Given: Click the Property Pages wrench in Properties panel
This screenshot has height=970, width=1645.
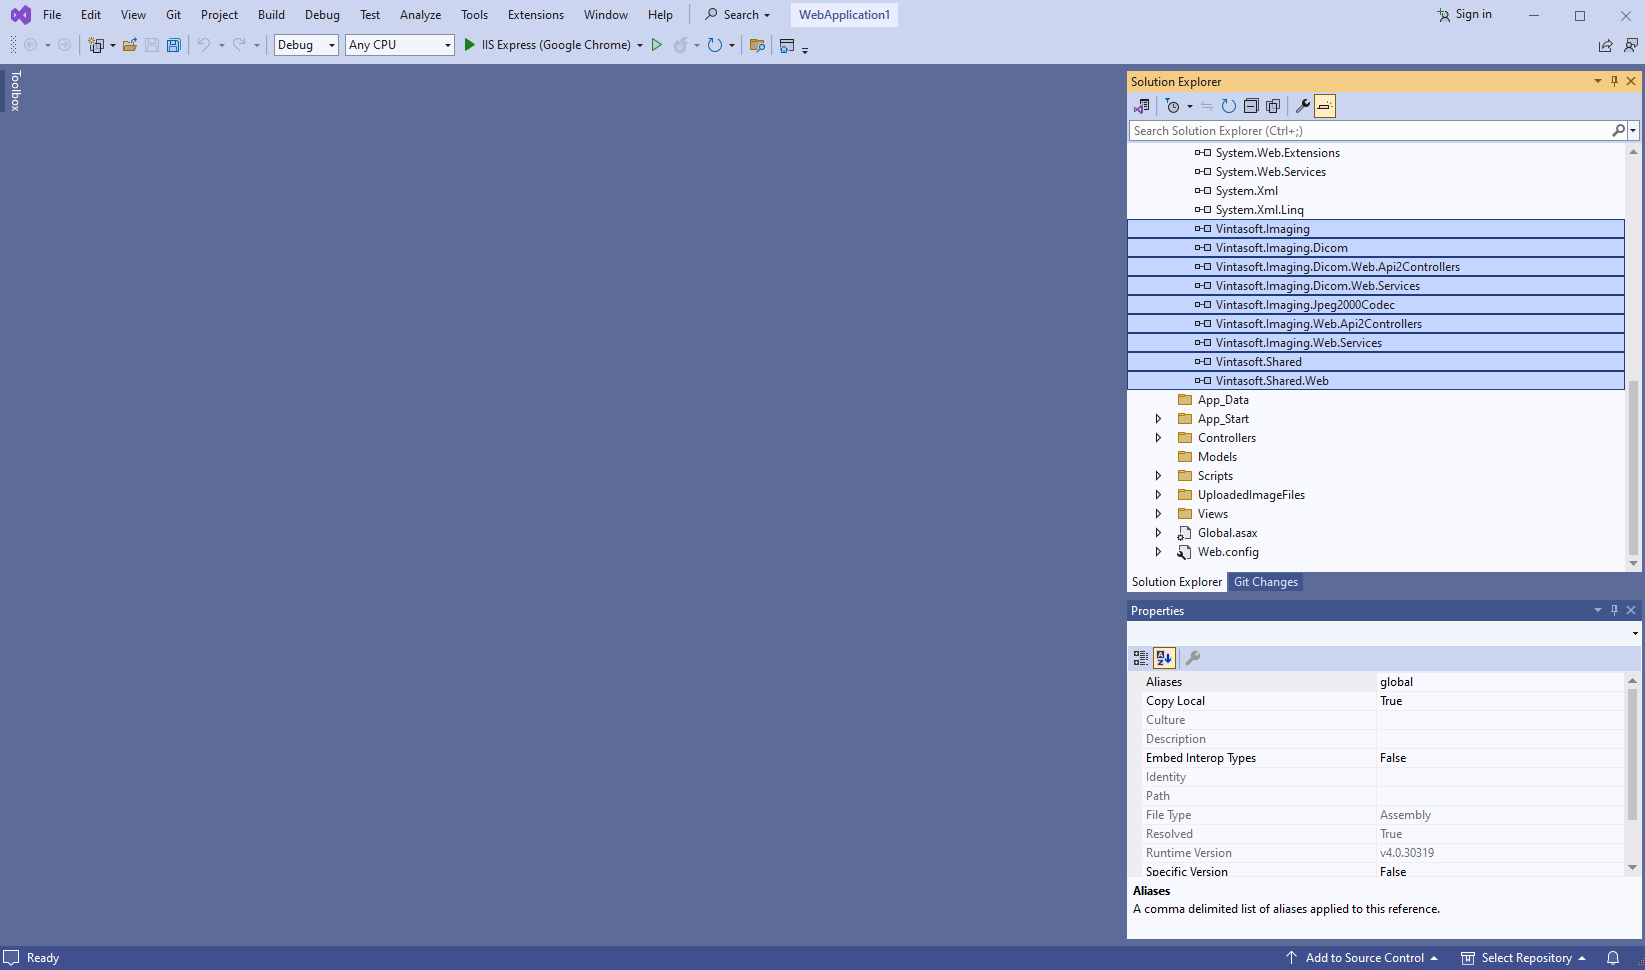Looking at the screenshot, I should (x=1193, y=658).
